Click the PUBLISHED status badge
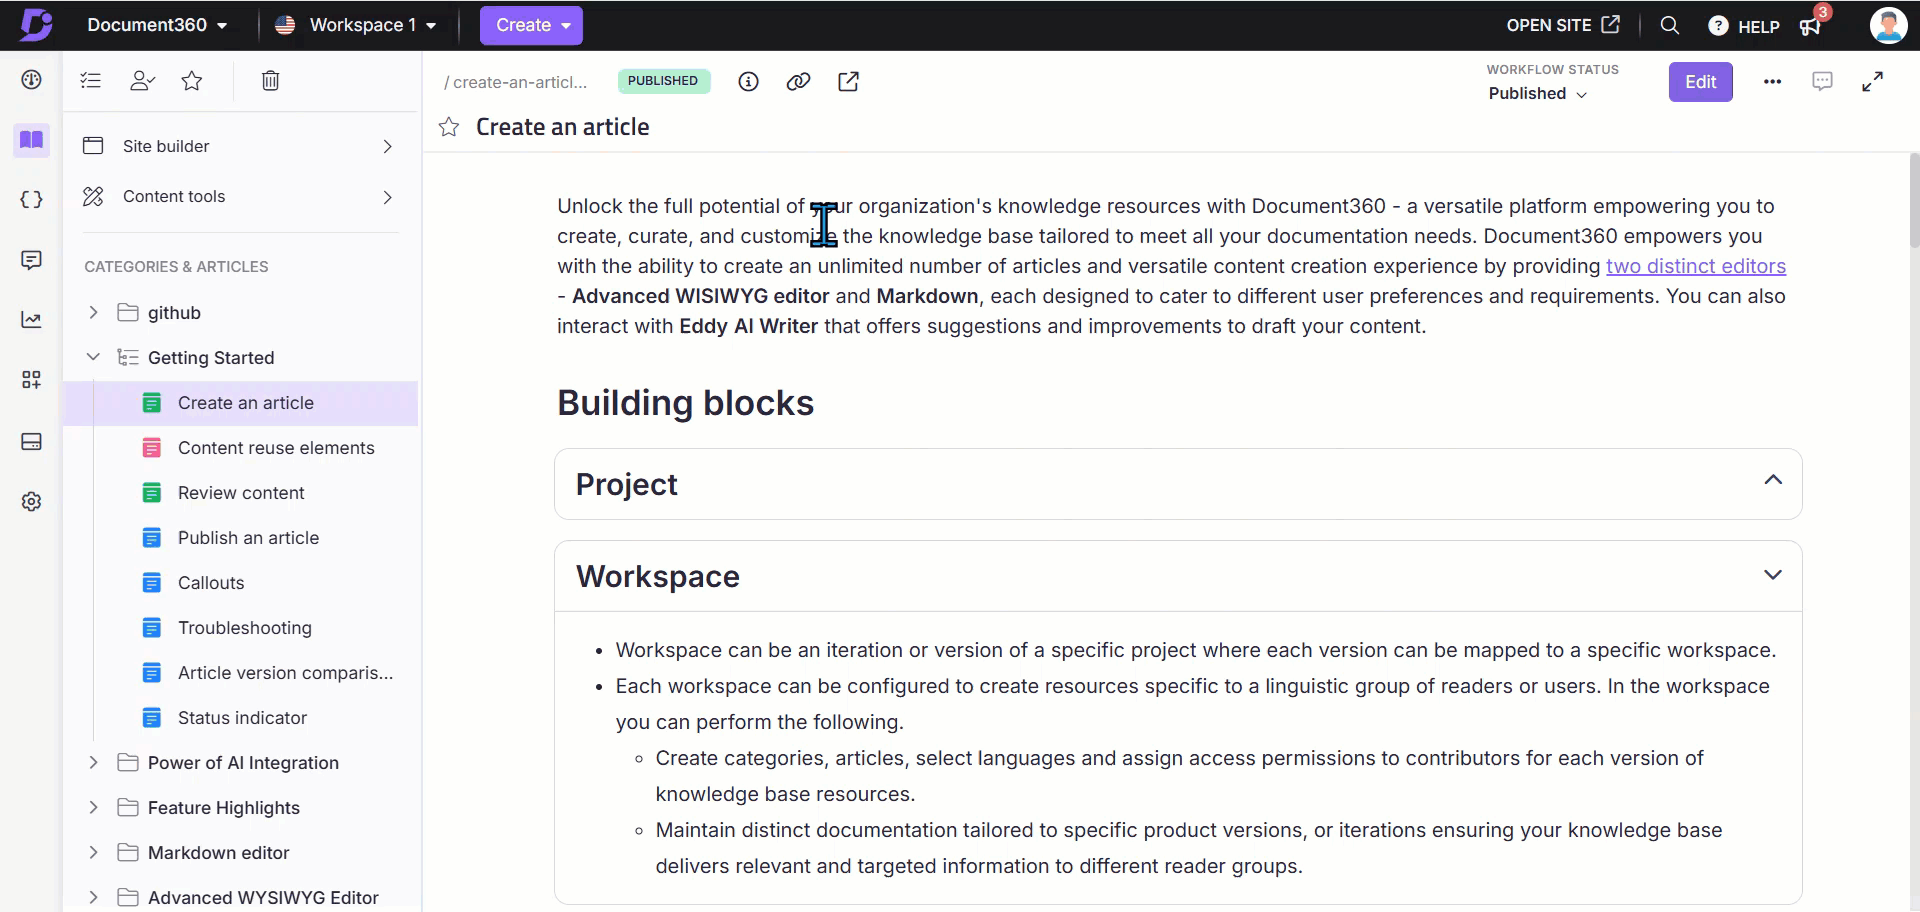The image size is (1920, 912). click(664, 81)
